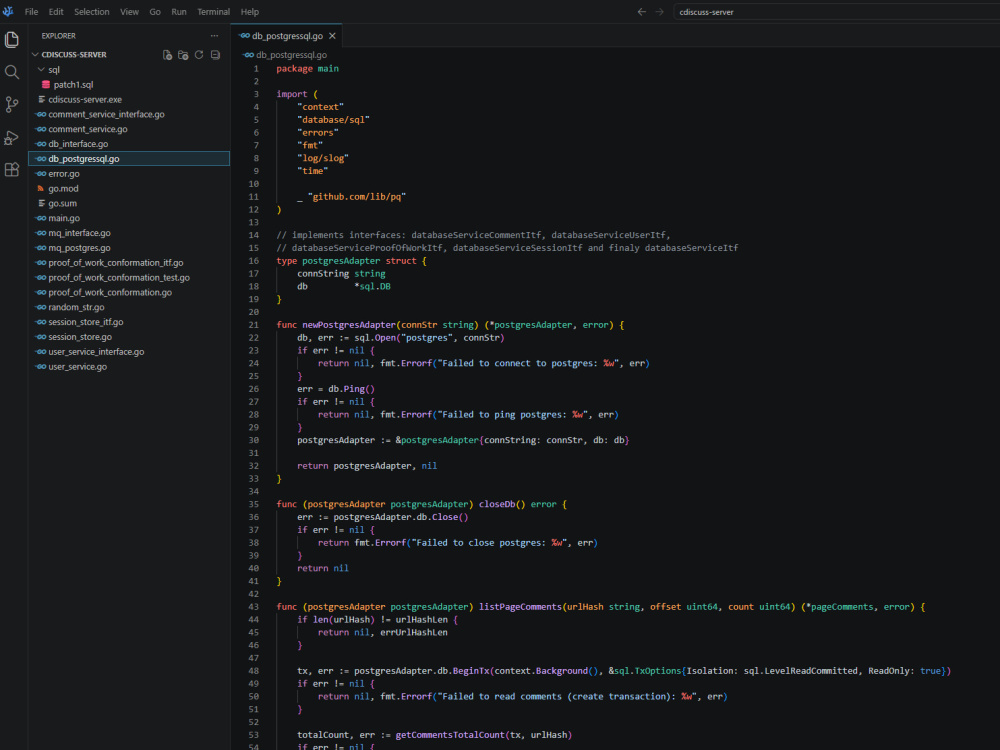Click the "github.com/lib/pq" import string
The image size is (1000, 750).
click(357, 196)
